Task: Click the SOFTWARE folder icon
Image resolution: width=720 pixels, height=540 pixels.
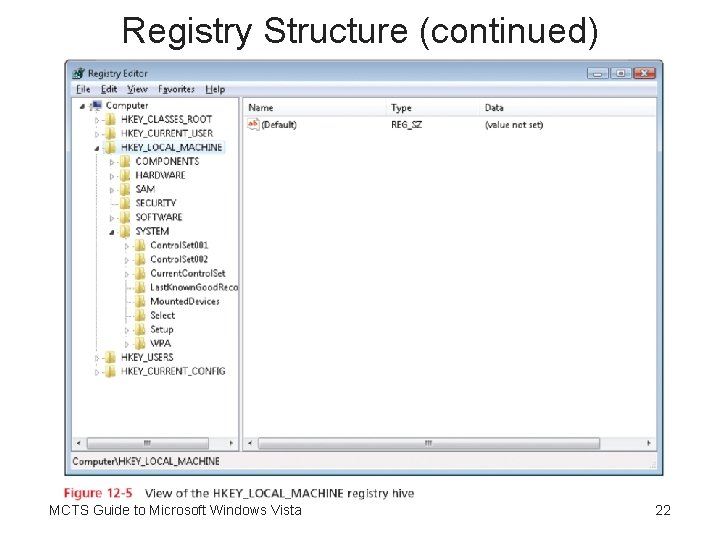Action: coord(125,217)
